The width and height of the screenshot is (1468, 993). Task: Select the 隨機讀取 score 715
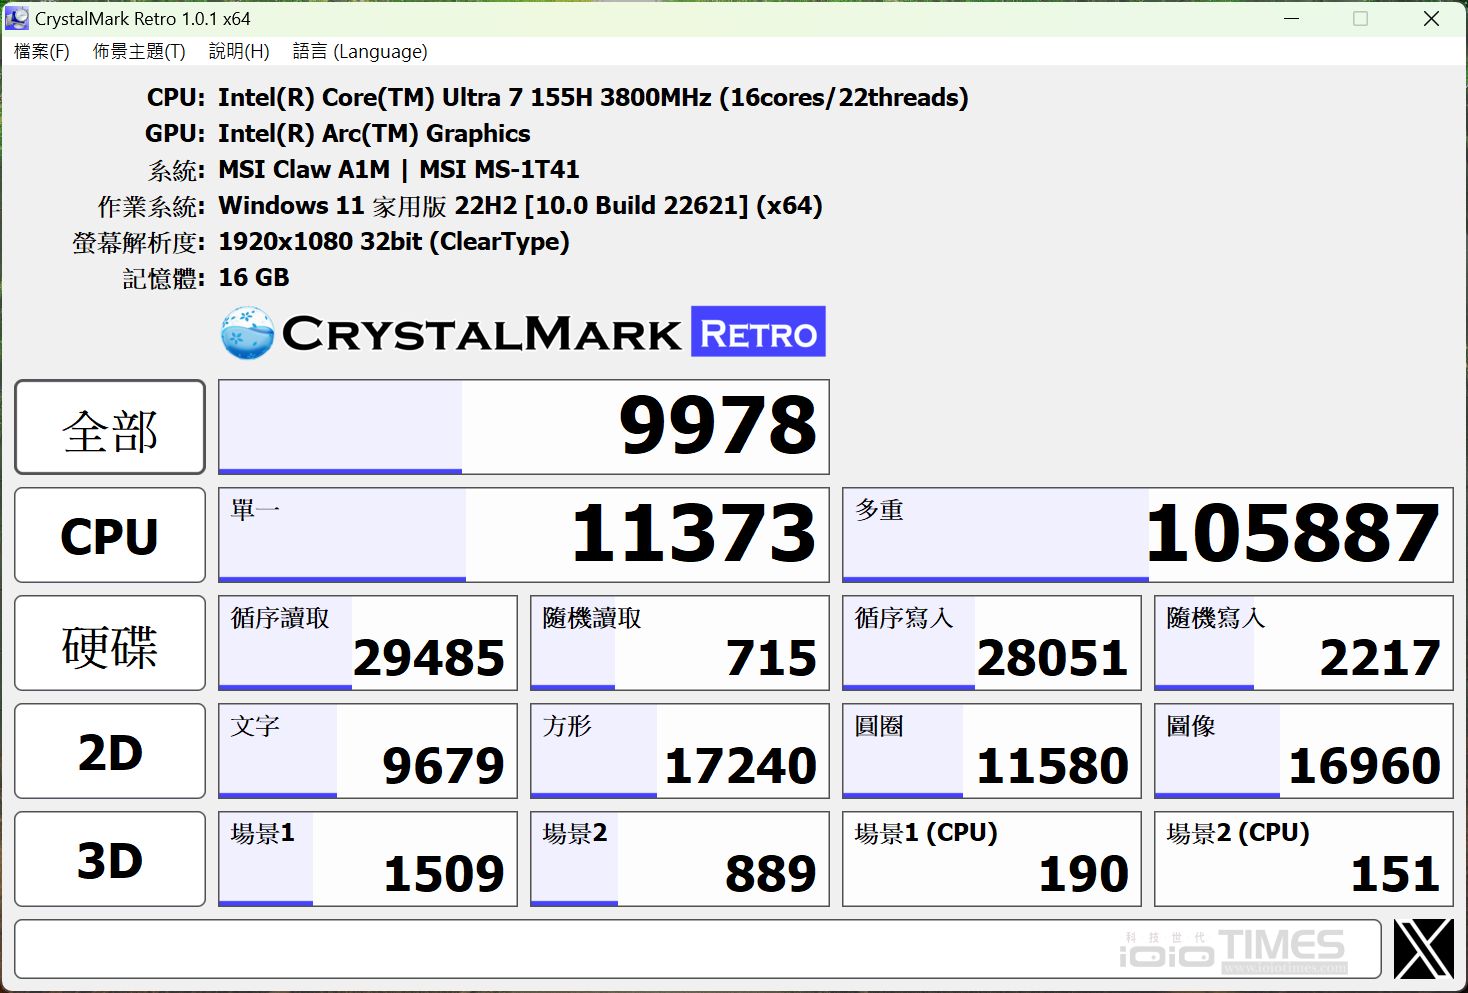(x=680, y=643)
